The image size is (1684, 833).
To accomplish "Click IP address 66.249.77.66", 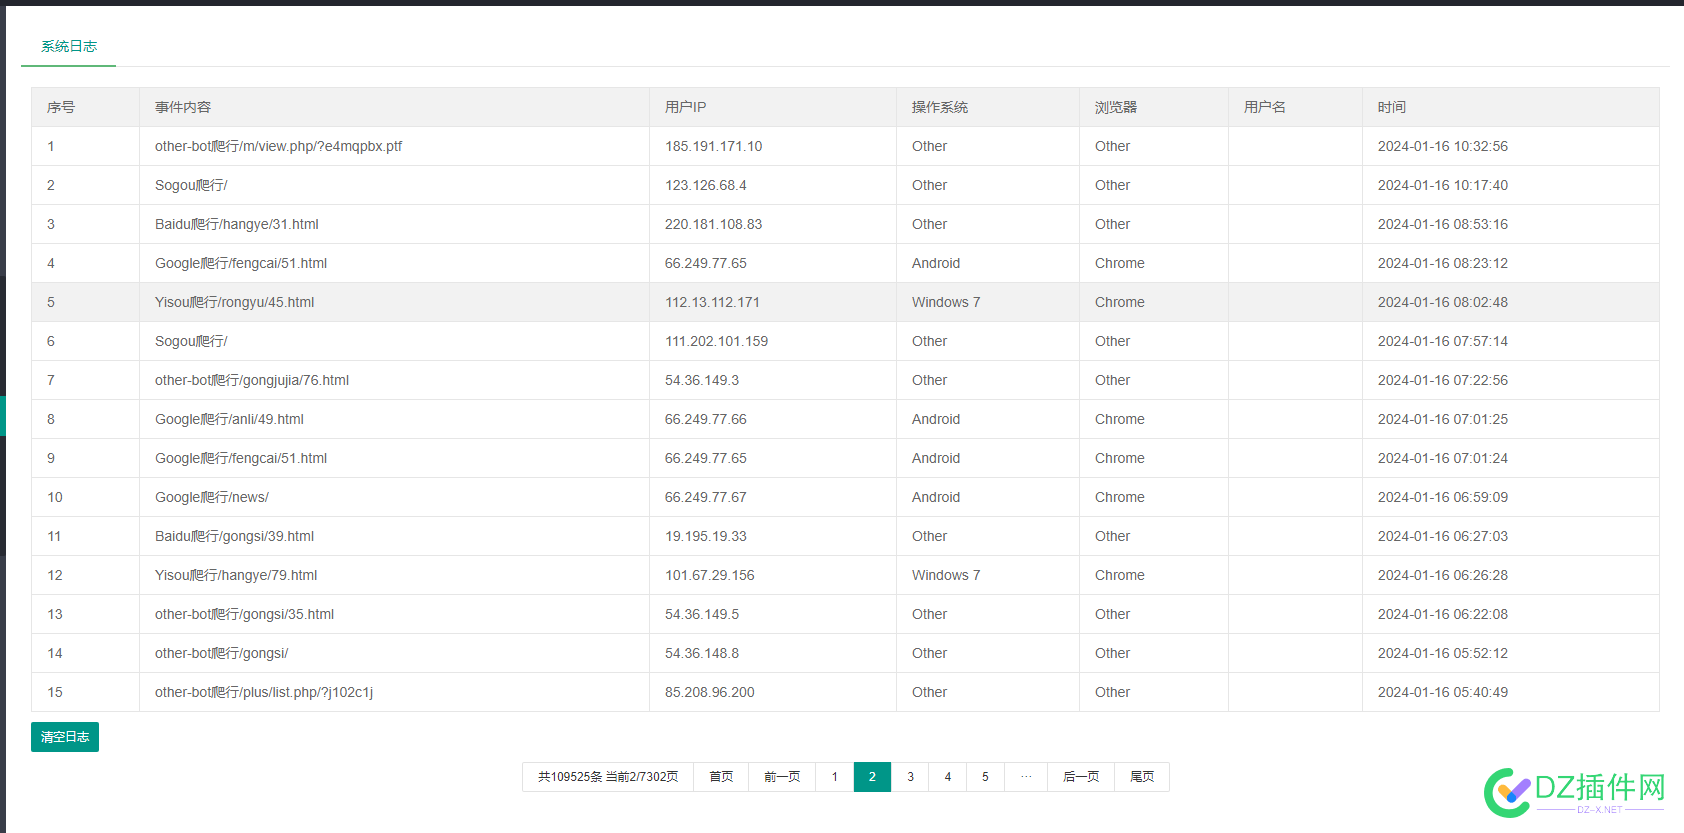I will click(x=706, y=419).
